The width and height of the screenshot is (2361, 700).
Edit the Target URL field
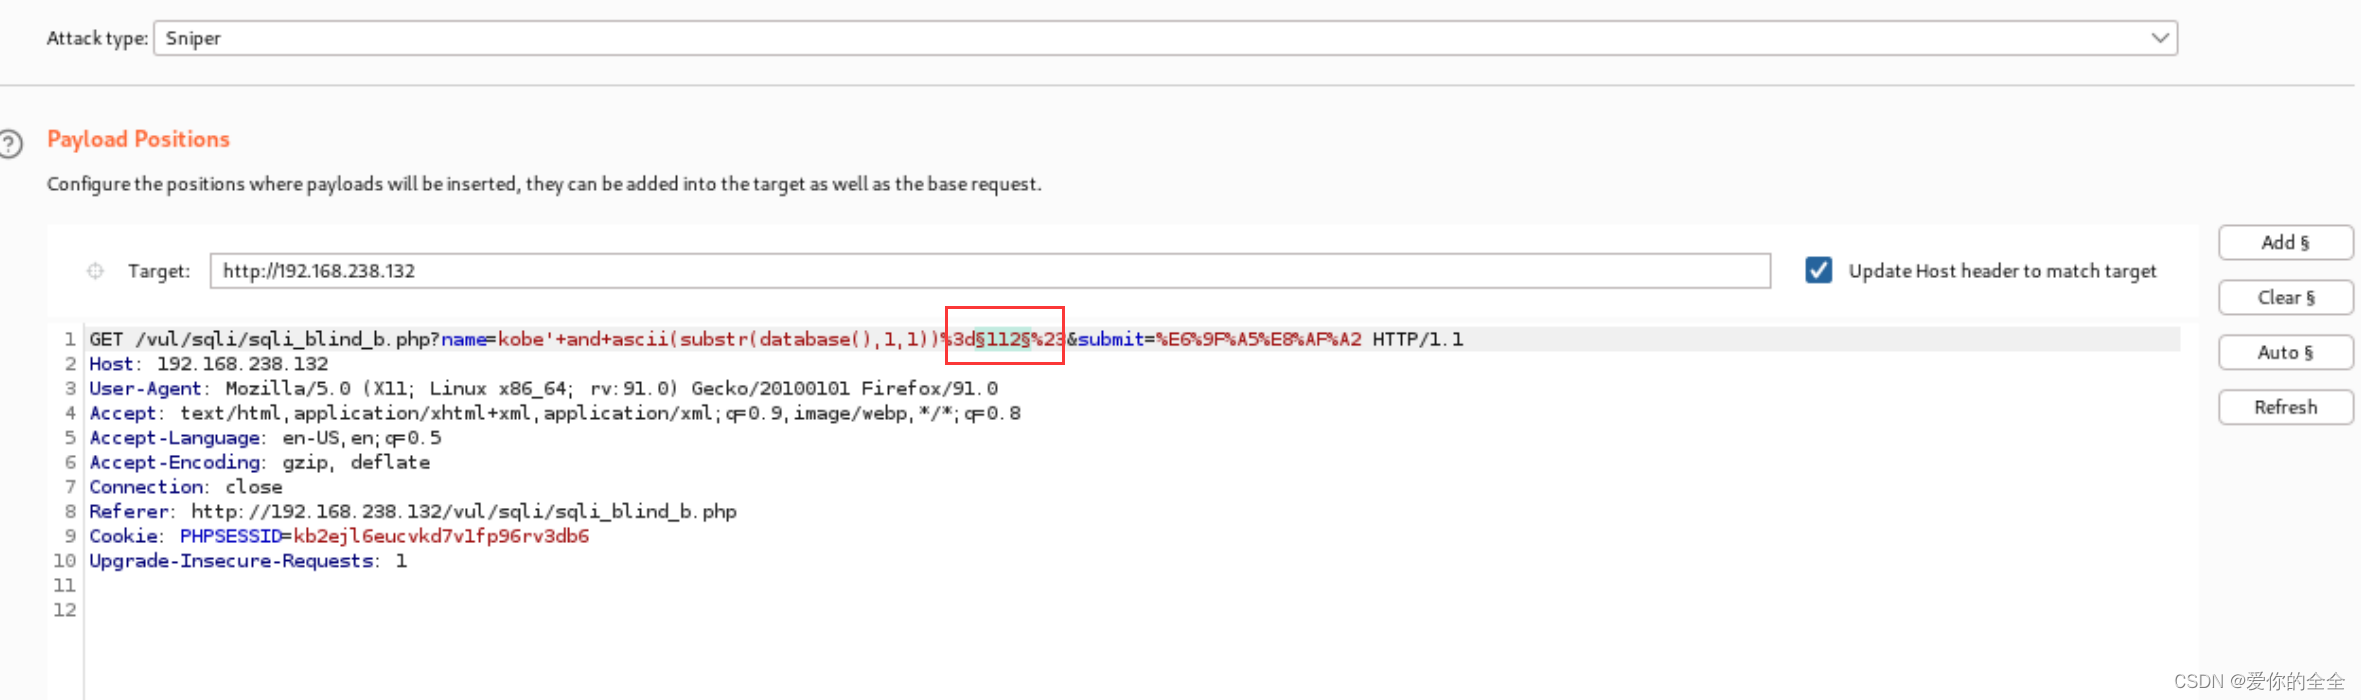click(x=990, y=271)
